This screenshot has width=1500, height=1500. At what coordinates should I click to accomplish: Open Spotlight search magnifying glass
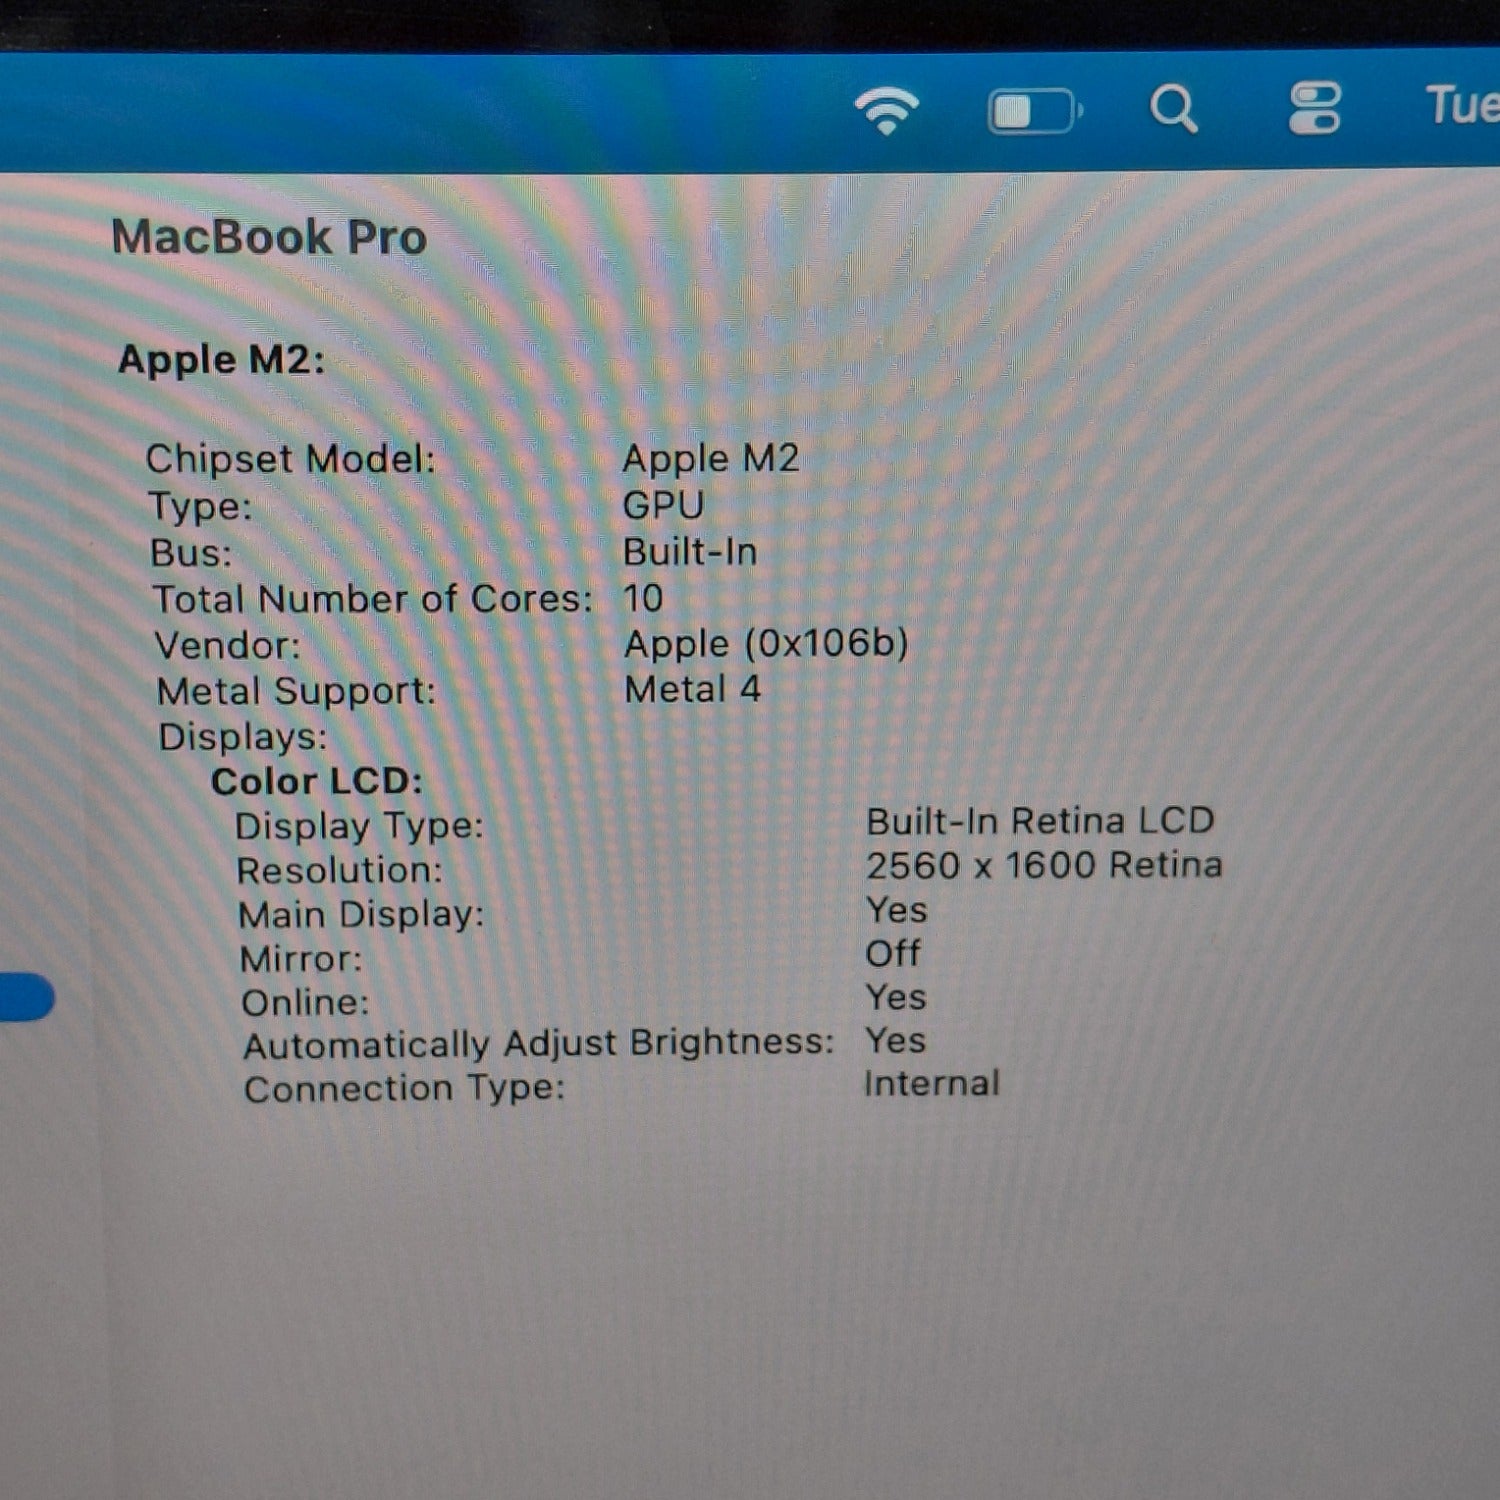point(1173,108)
